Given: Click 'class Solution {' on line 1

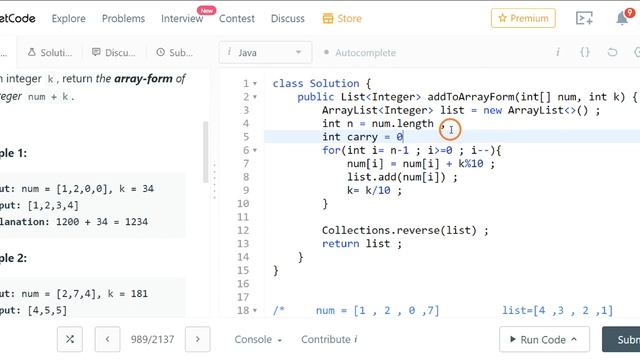Looking at the screenshot, I should click(322, 84).
